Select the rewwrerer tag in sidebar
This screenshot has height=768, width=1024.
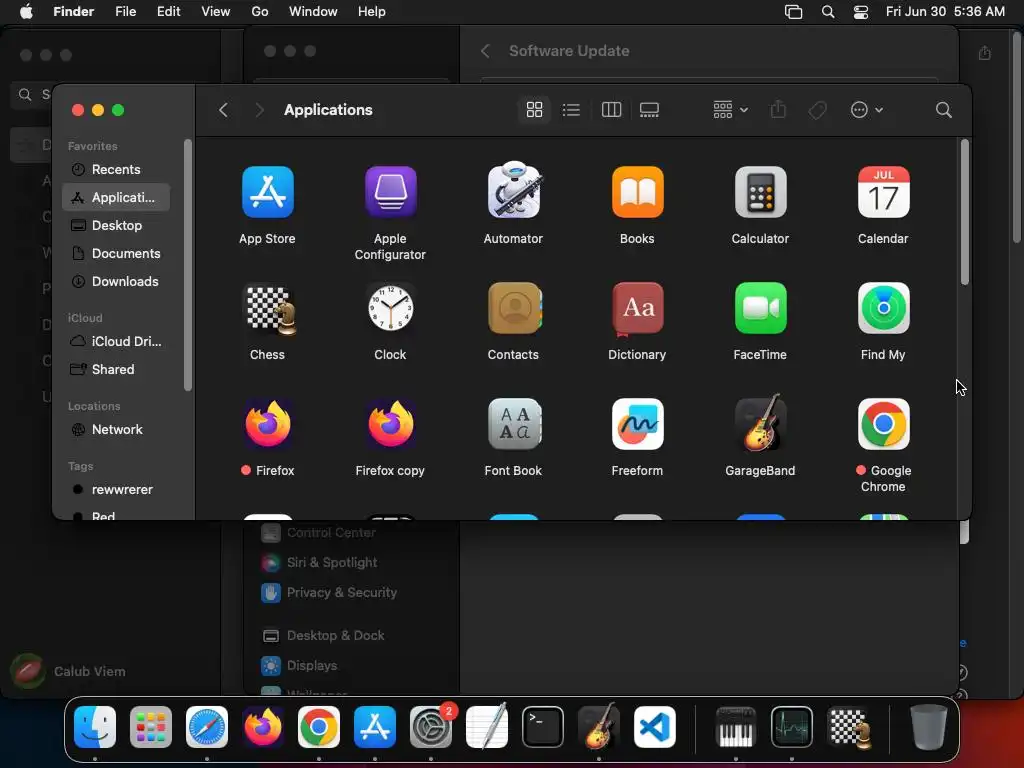[x=116, y=489]
